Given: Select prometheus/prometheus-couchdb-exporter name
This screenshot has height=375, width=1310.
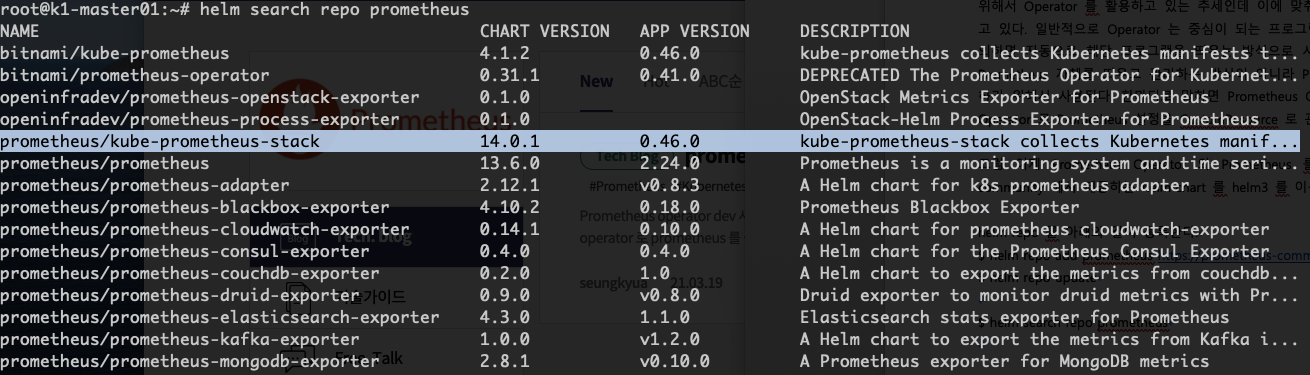Looking at the screenshot, I should [190, 273].
